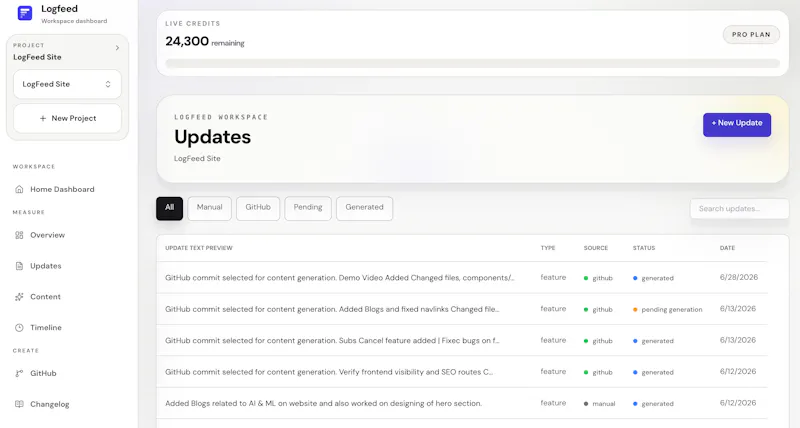This screenshot has height=428, width=800.
Task: Click the Updates document icon
Action: 19,266
